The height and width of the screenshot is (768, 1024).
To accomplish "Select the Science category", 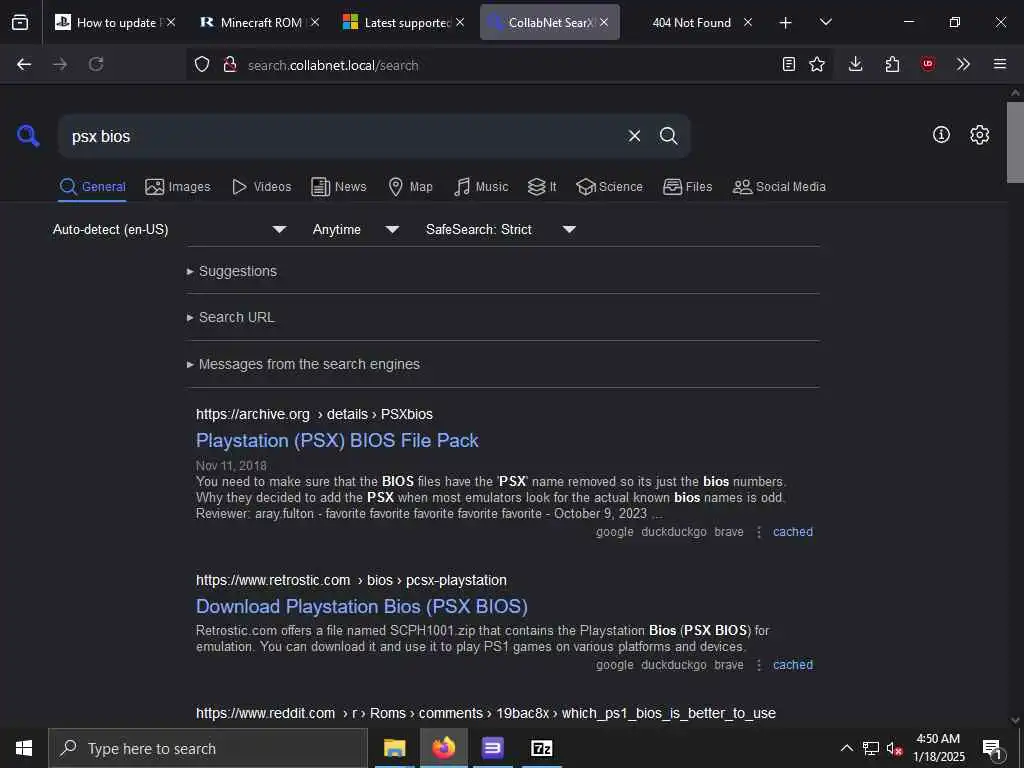I will pos(609,187).
